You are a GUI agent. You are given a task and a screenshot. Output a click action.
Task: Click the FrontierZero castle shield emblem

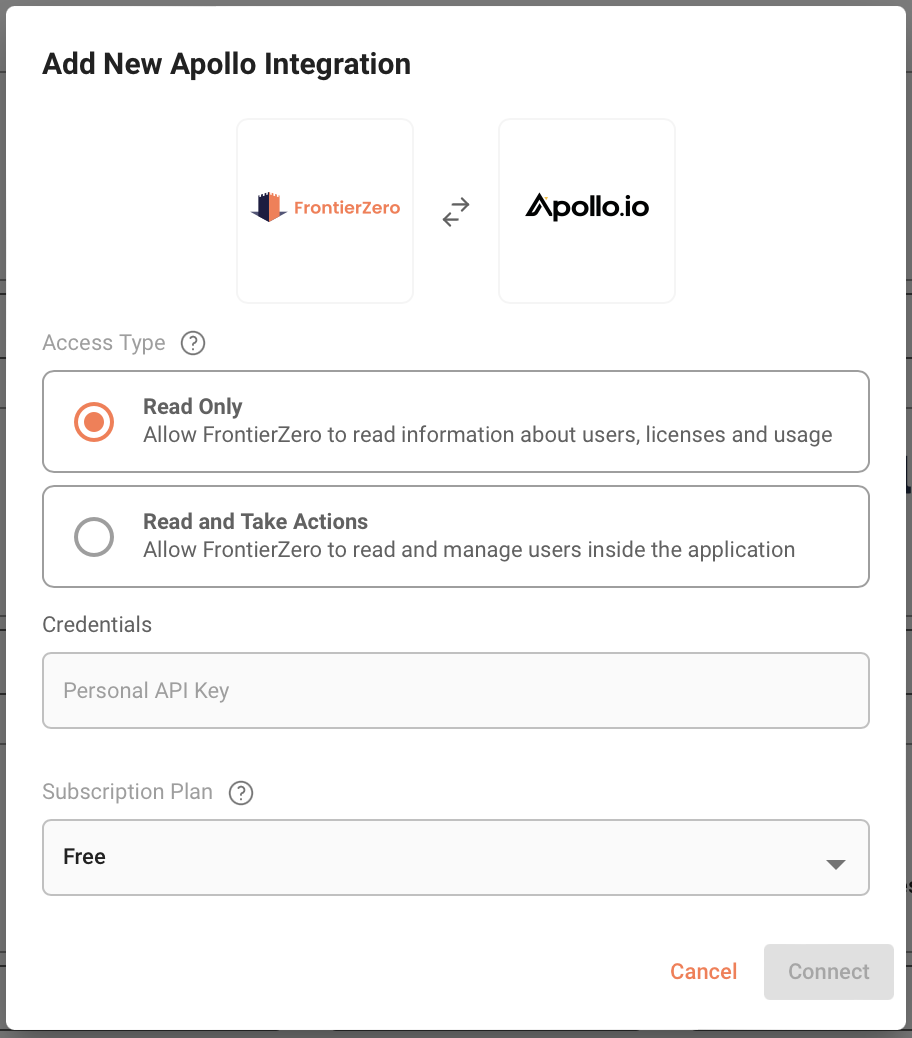click(268, 207)
